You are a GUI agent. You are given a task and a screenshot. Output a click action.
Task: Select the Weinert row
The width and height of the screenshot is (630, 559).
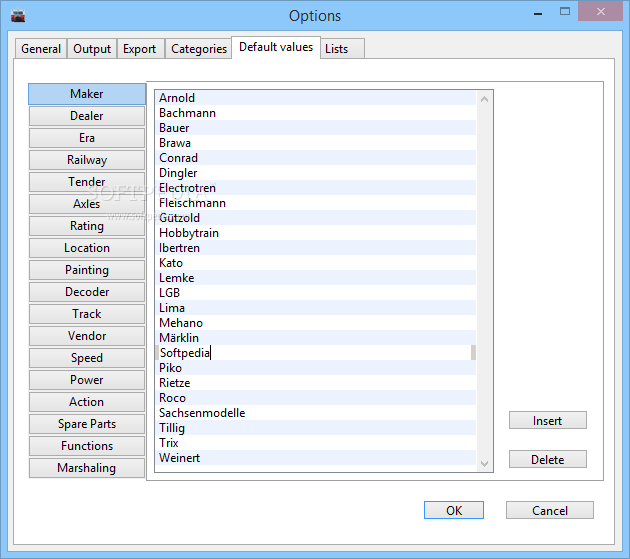[x=316, y=458]
